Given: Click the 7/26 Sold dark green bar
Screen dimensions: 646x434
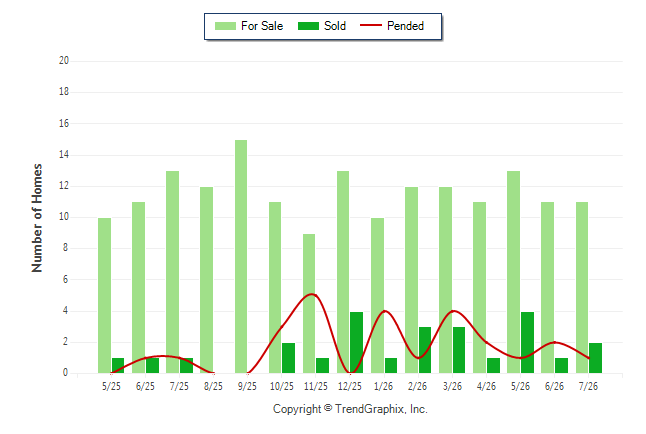Looking at the screenshot, I should point(595,358).
